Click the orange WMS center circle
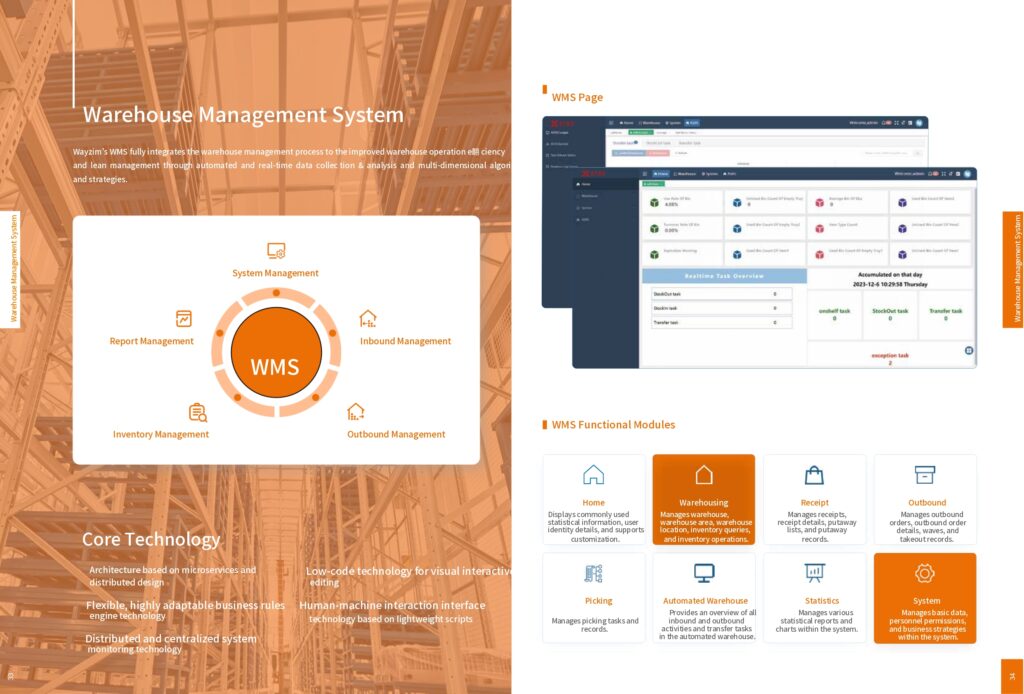The image size is (1024, 694). click(276, 353)
